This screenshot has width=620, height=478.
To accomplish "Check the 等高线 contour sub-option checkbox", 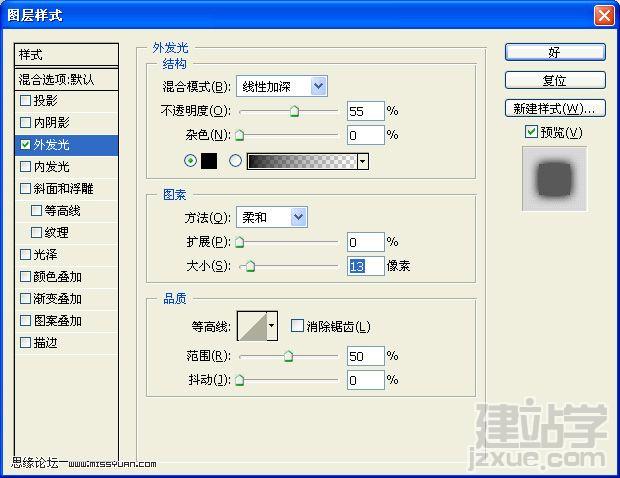I will pyautogui.click(x=36, y=210).
